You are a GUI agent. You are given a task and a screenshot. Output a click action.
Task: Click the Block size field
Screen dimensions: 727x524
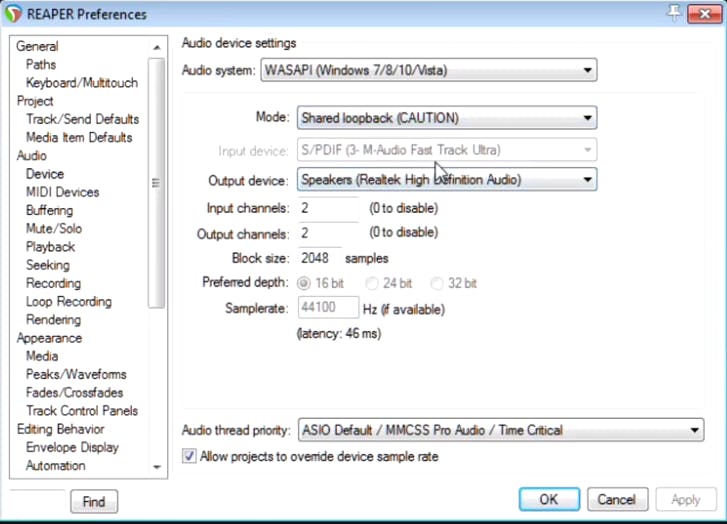(x=319, y=258)
